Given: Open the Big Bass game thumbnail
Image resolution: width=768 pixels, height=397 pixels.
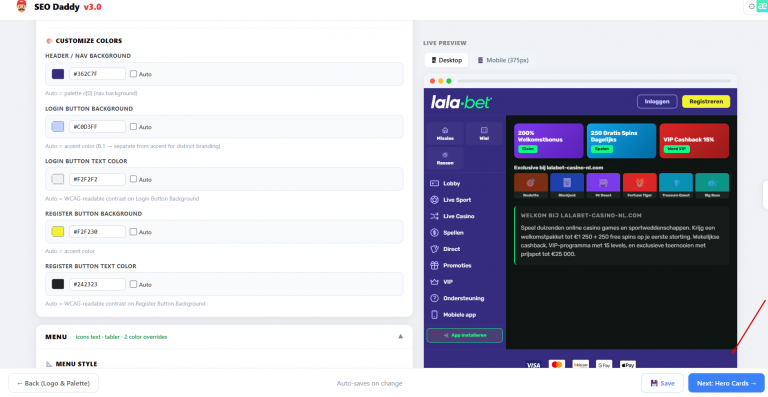Looking at the screenshot, I should tap(712, 186).
